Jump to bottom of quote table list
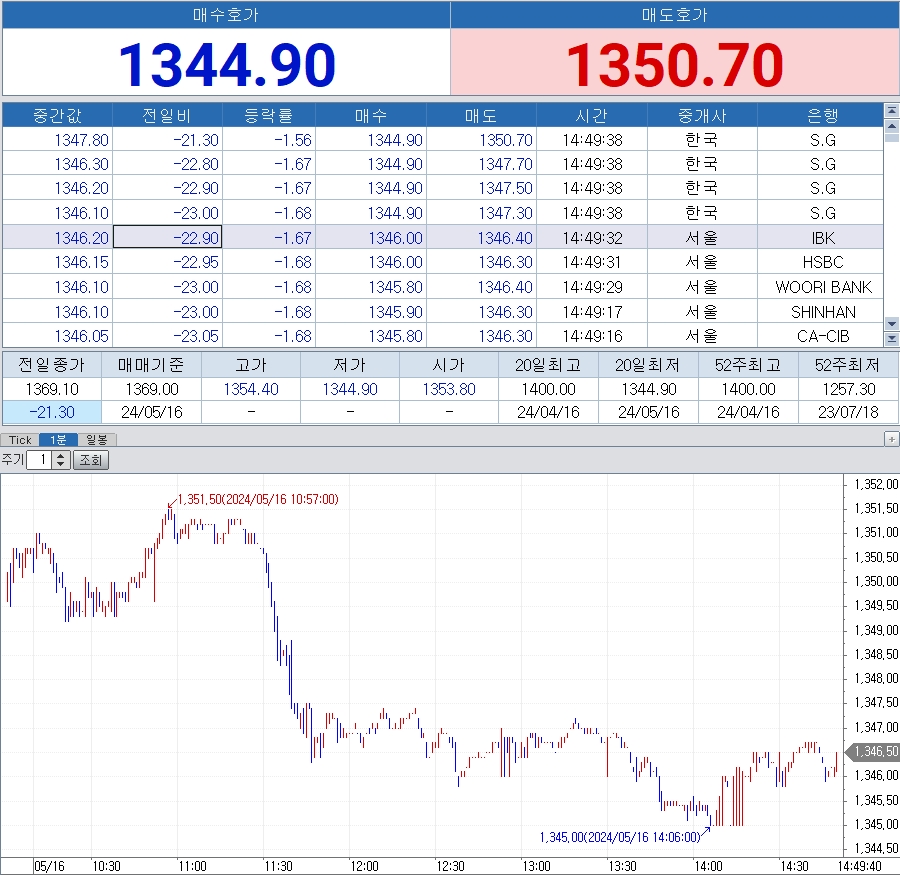 tap(891, 340)
